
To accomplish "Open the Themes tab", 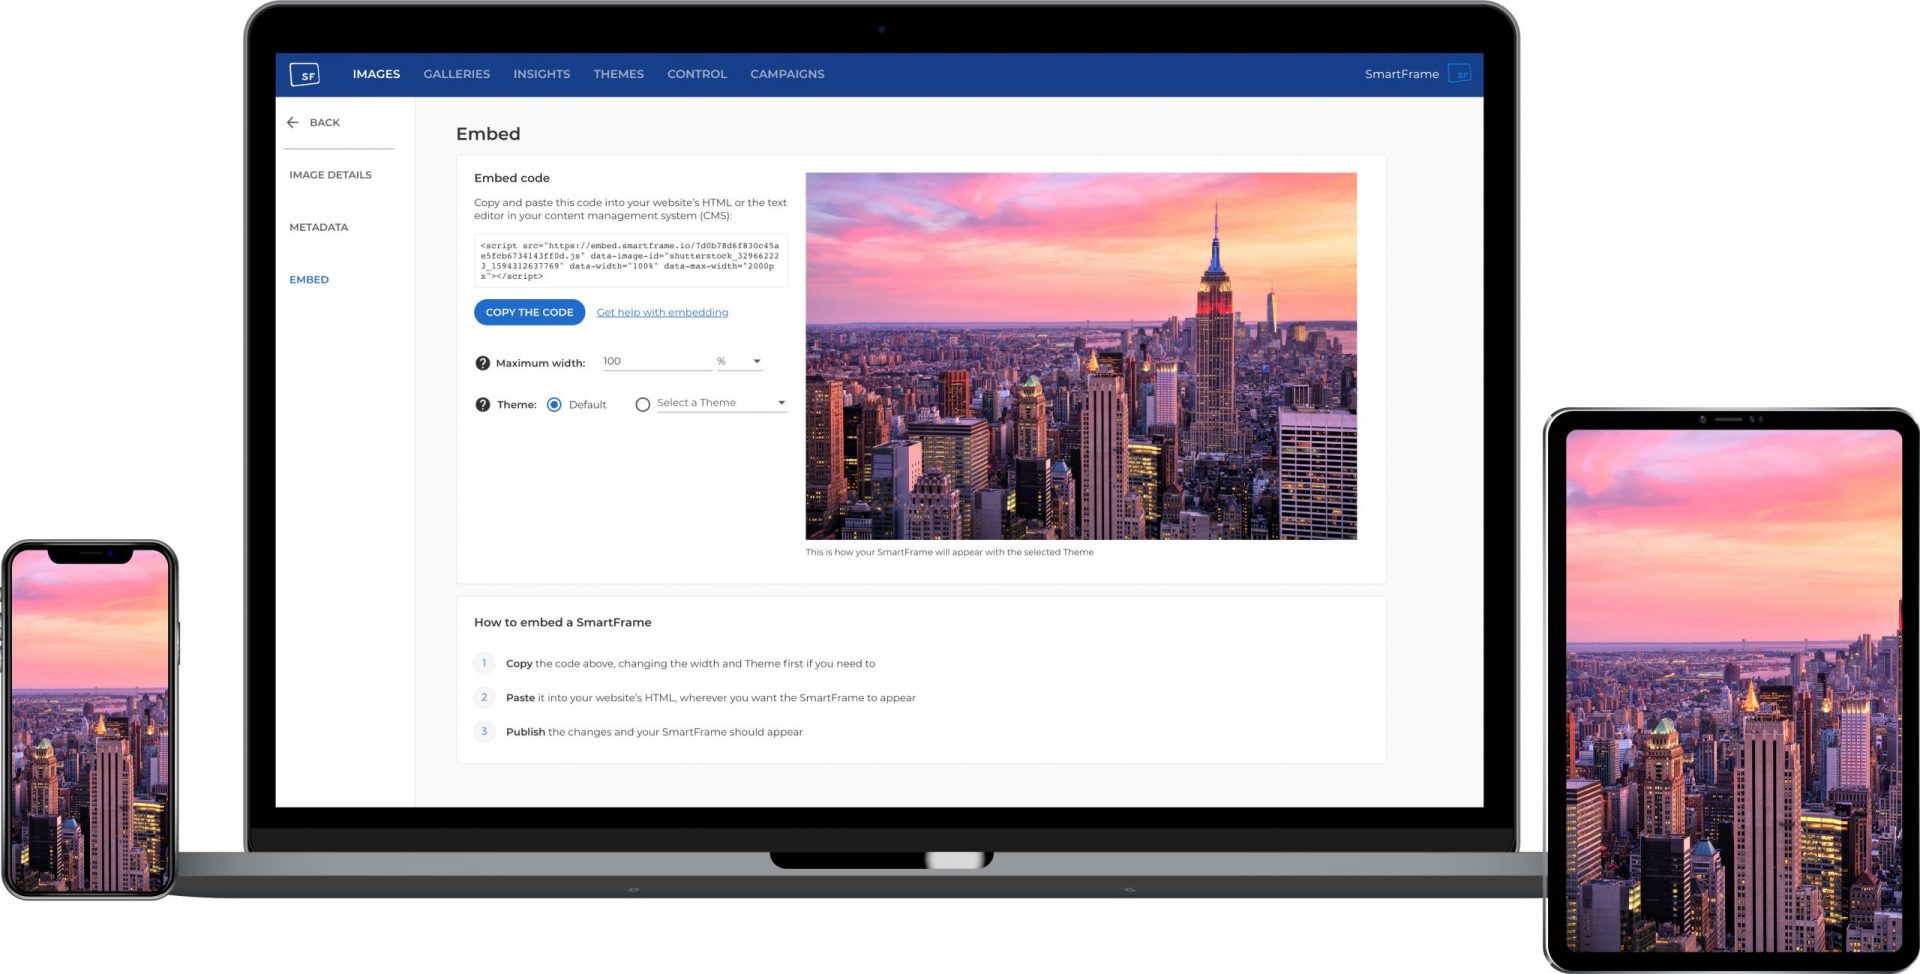I will pyautogui.click(x=618, y=74).
